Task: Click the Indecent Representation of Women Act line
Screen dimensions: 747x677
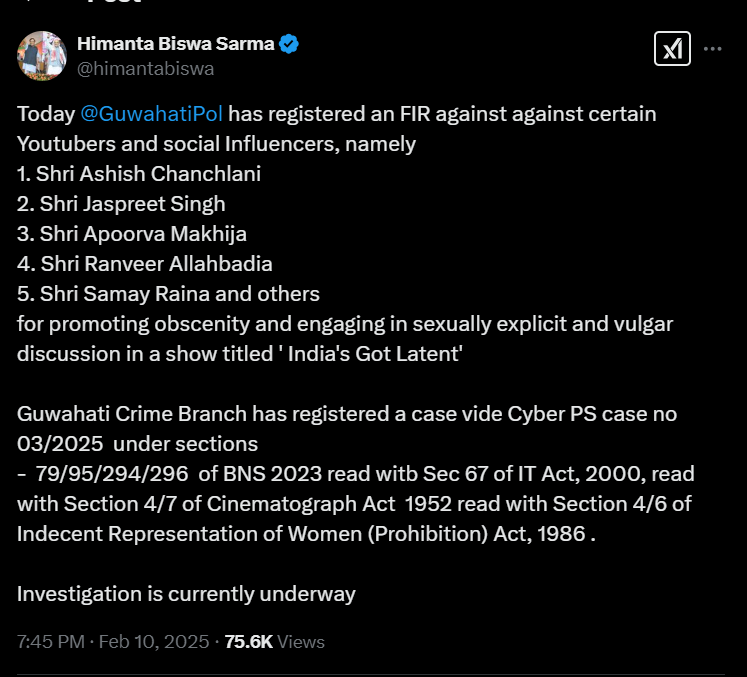Action: click(306, 534)
